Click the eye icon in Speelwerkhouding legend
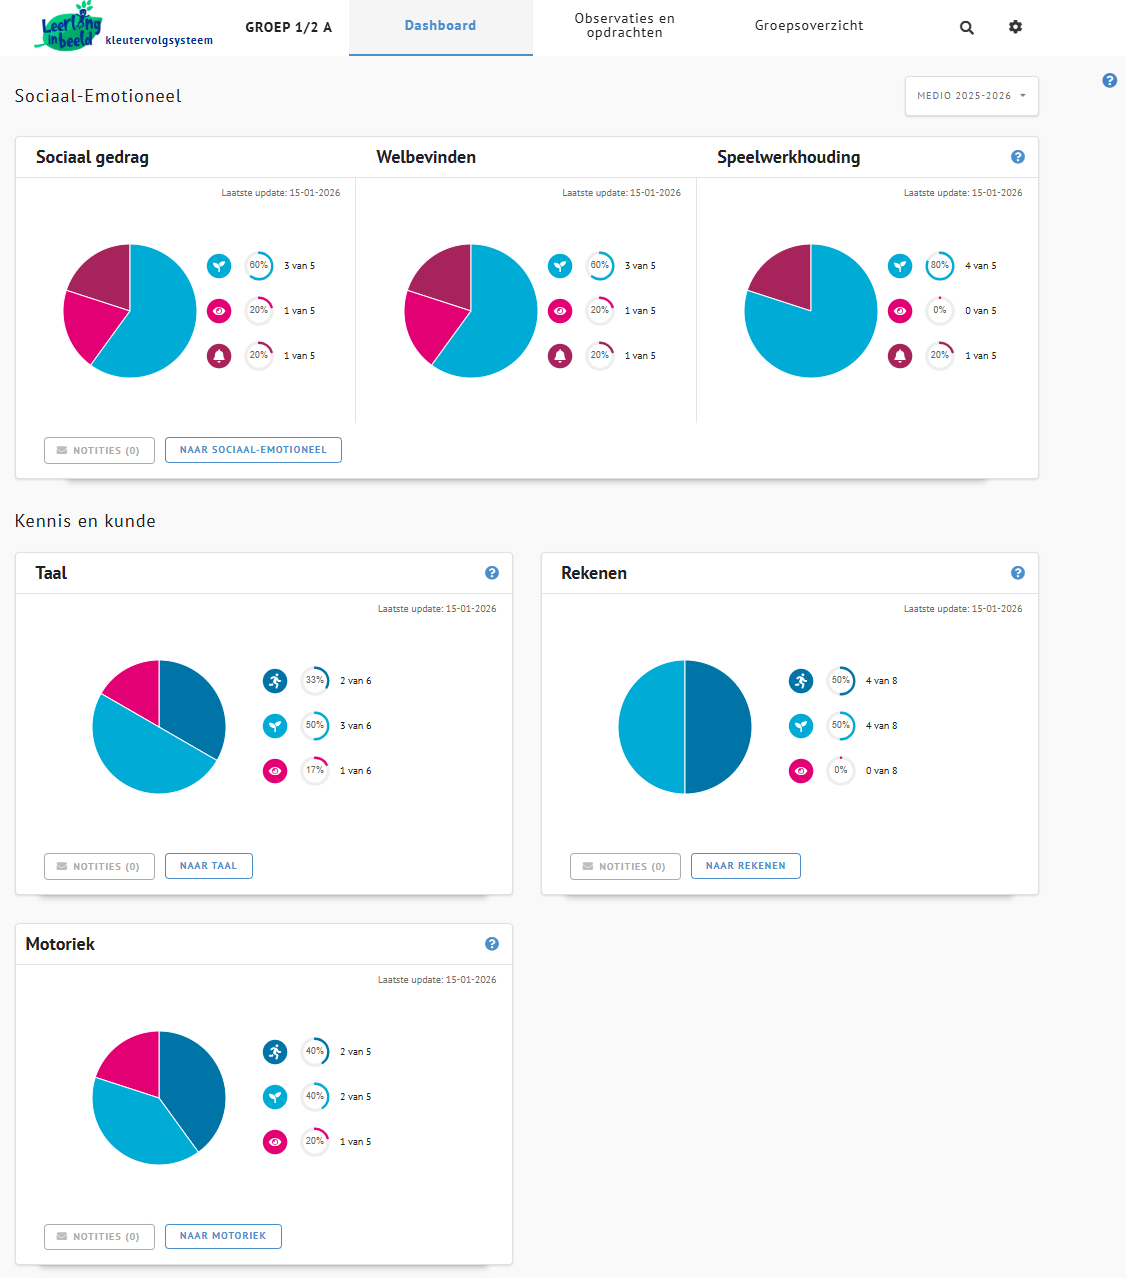 click(x=900, y=311)
